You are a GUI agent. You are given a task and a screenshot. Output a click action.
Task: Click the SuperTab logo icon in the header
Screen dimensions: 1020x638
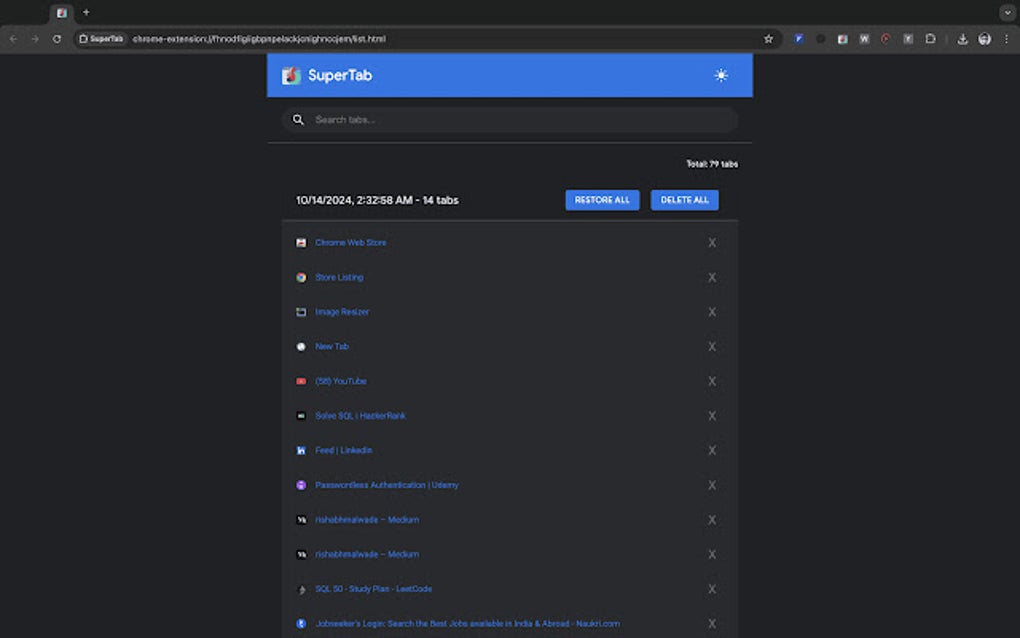(x=290, y=74)
